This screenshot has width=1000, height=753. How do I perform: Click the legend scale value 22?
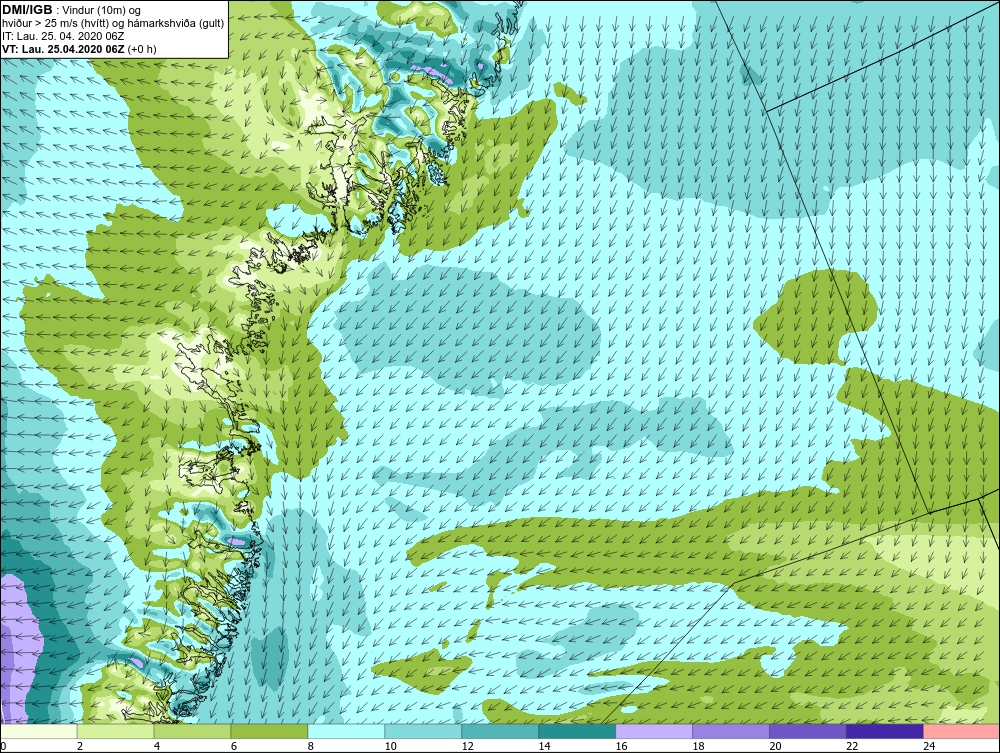click(x=852, y=747)
